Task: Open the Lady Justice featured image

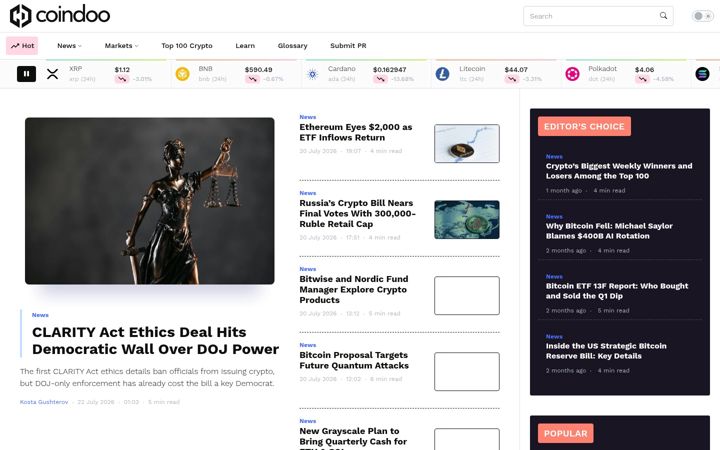Action: coord(150,201)
